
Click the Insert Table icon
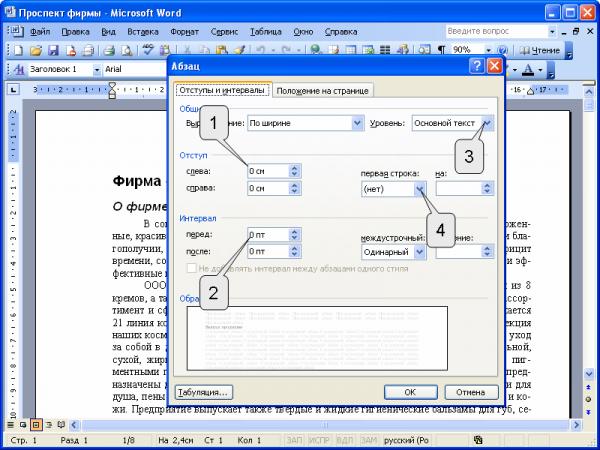tap(351, 50)
